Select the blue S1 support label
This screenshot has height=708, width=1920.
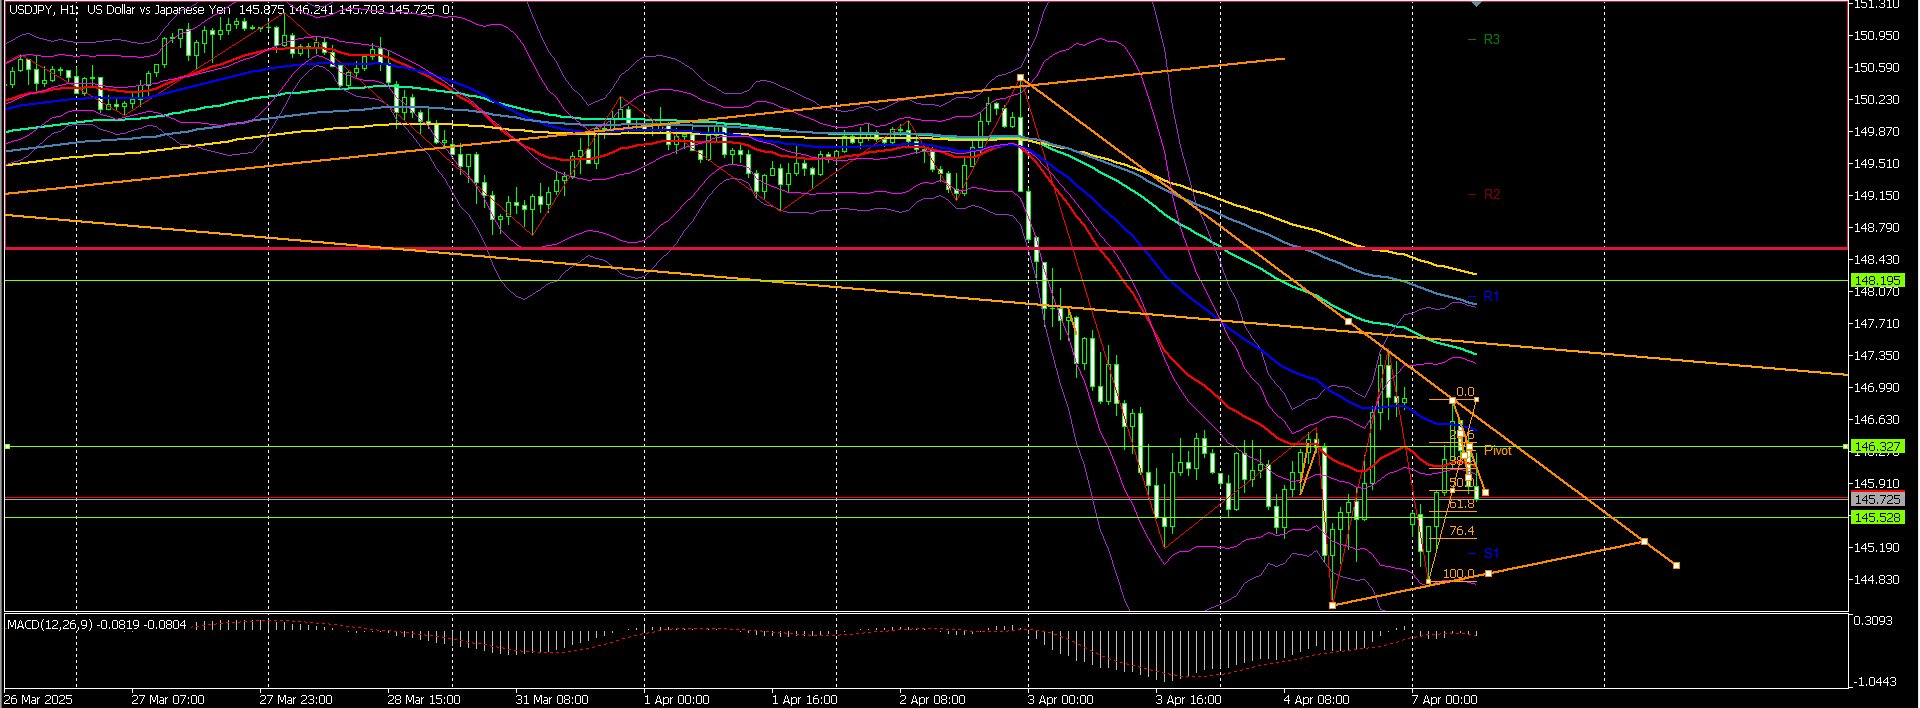[1491, 553]
